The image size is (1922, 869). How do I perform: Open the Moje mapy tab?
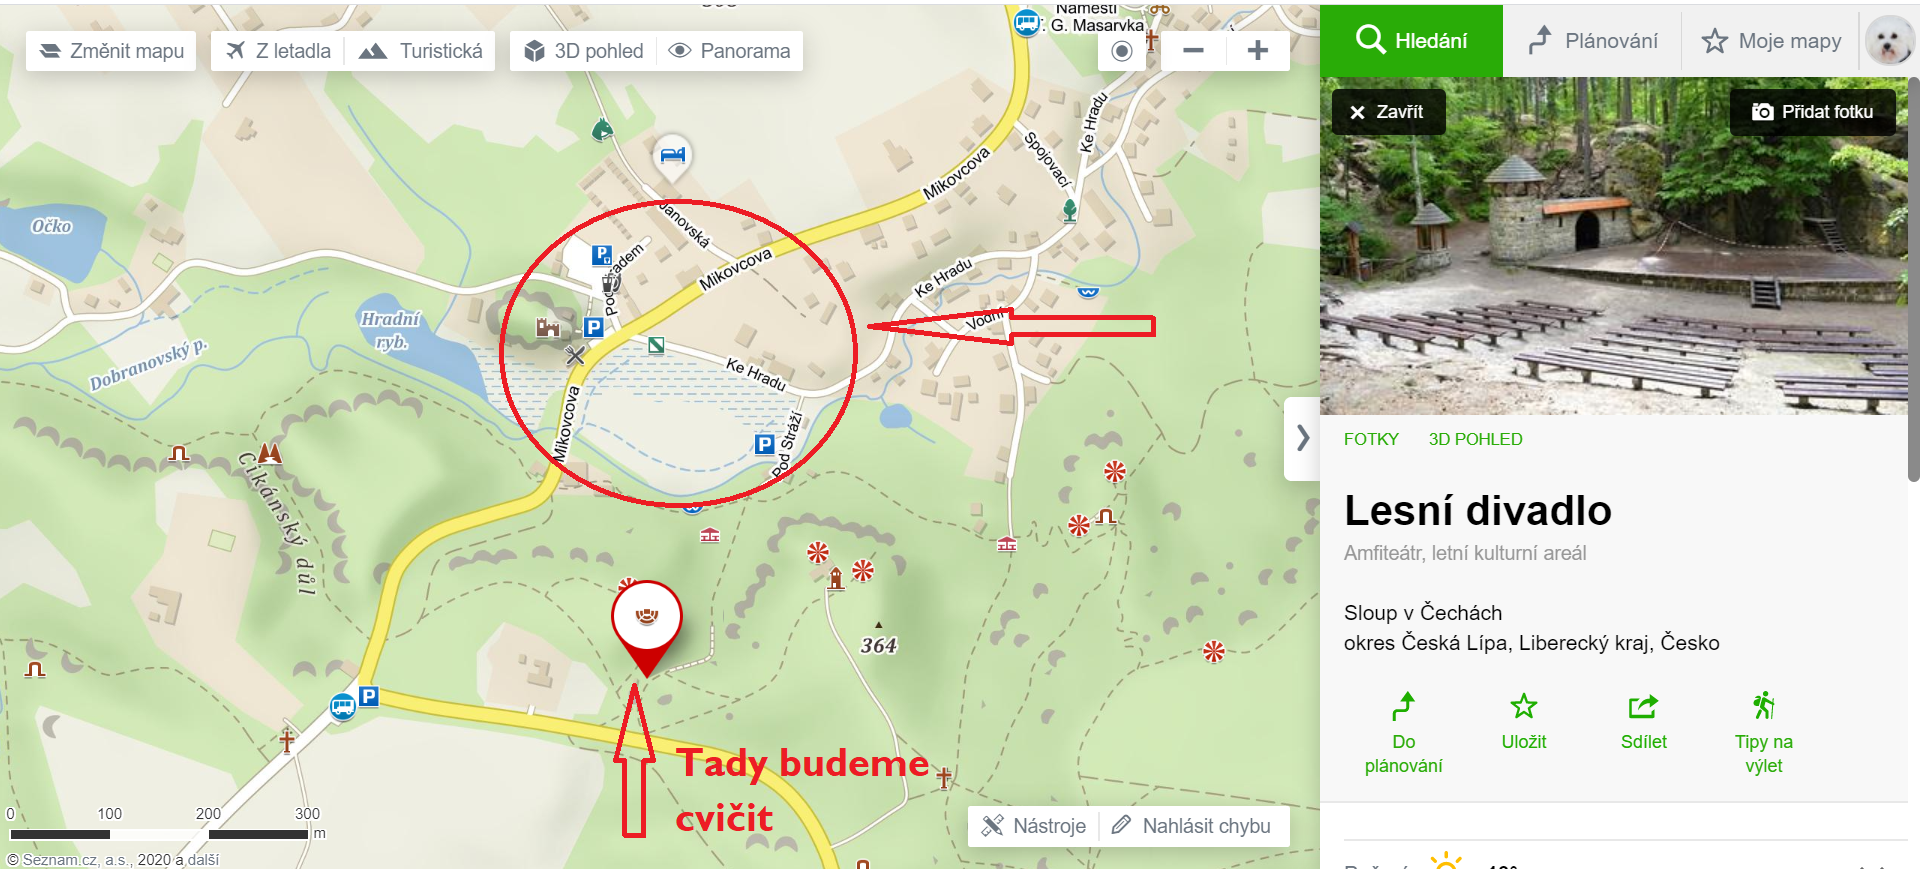[x=1771, y=41]
